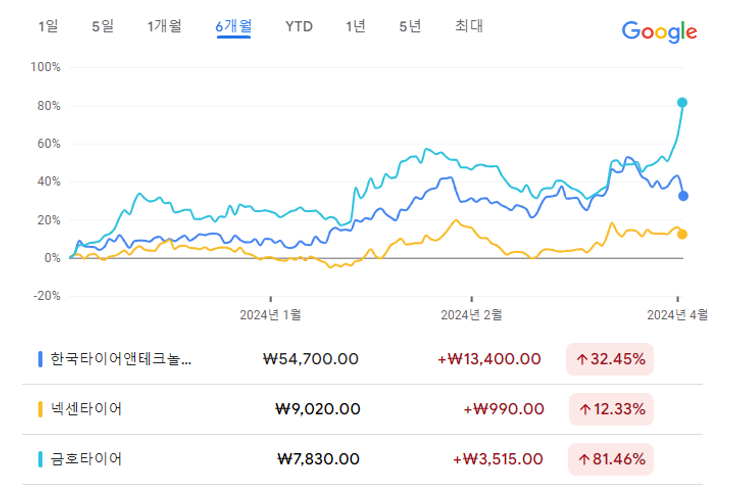The image size is (746, 497).
Task: Click the blue color marker beside 한국타이어앤테크놀
Action: pos(40,359)
